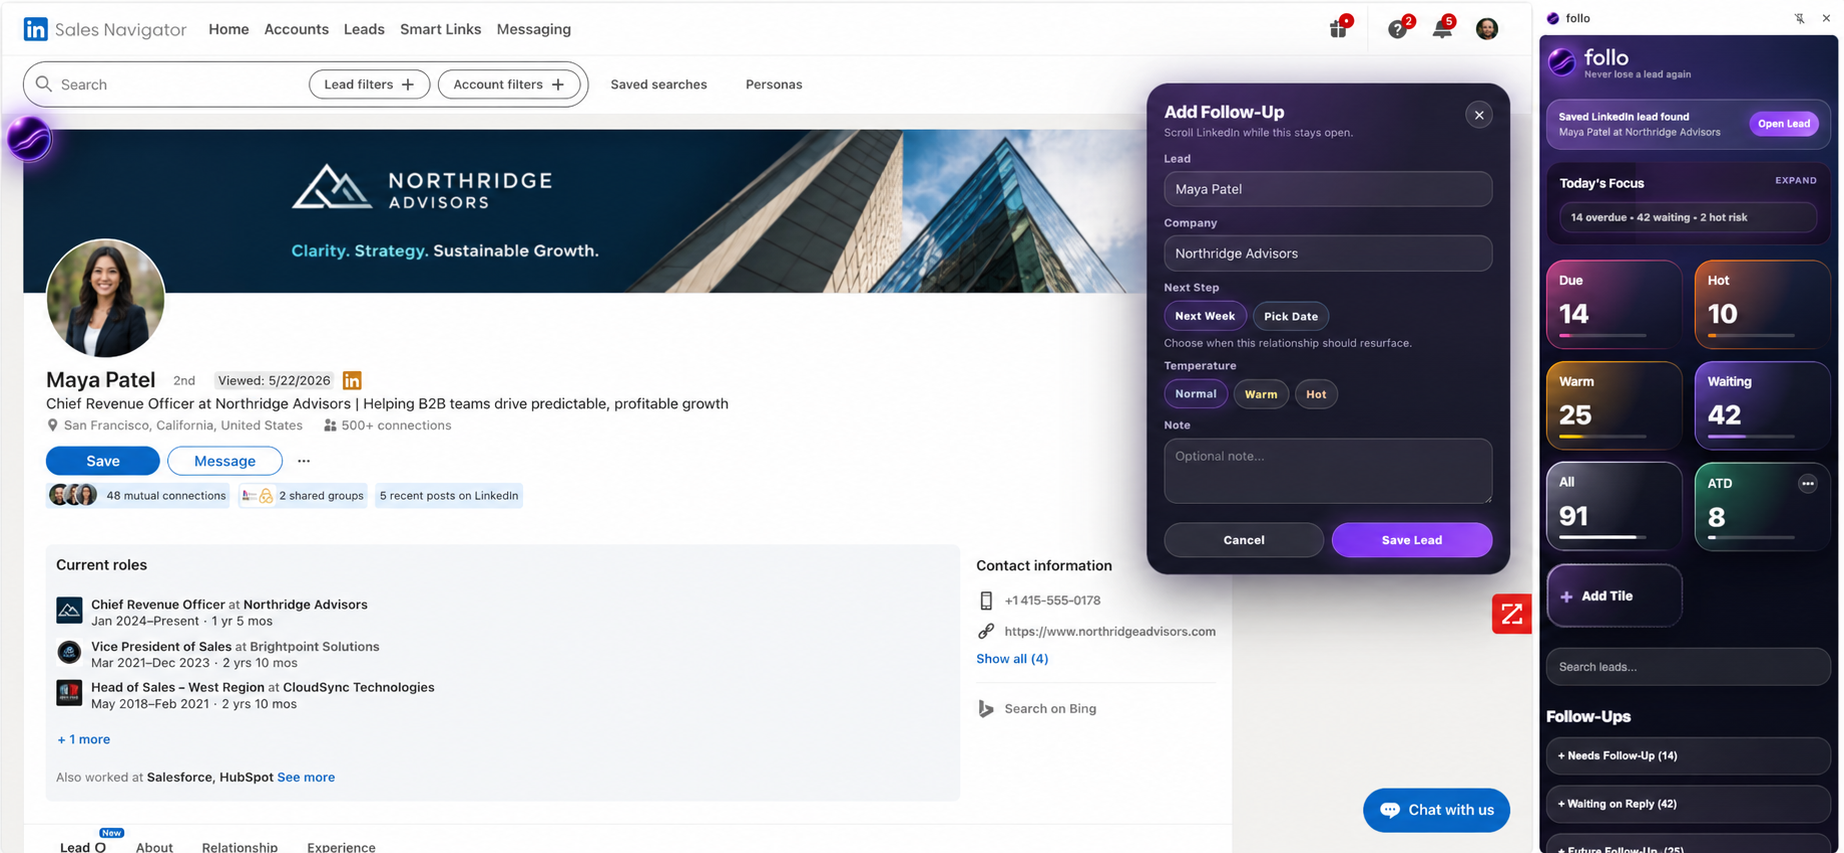
Task: Show all (4) contact information
Action: tap(1012, 659)
